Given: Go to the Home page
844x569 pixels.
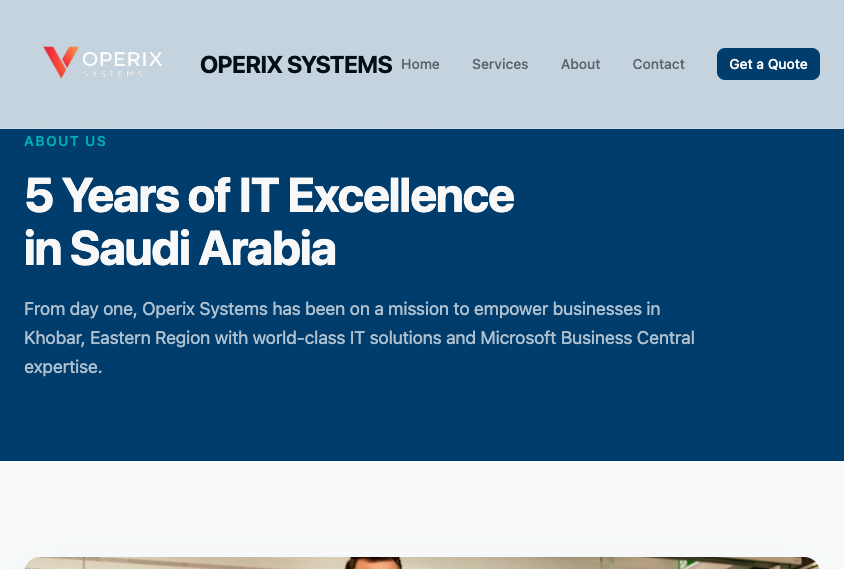Looking at the screenshot, I should pos(420,64).
